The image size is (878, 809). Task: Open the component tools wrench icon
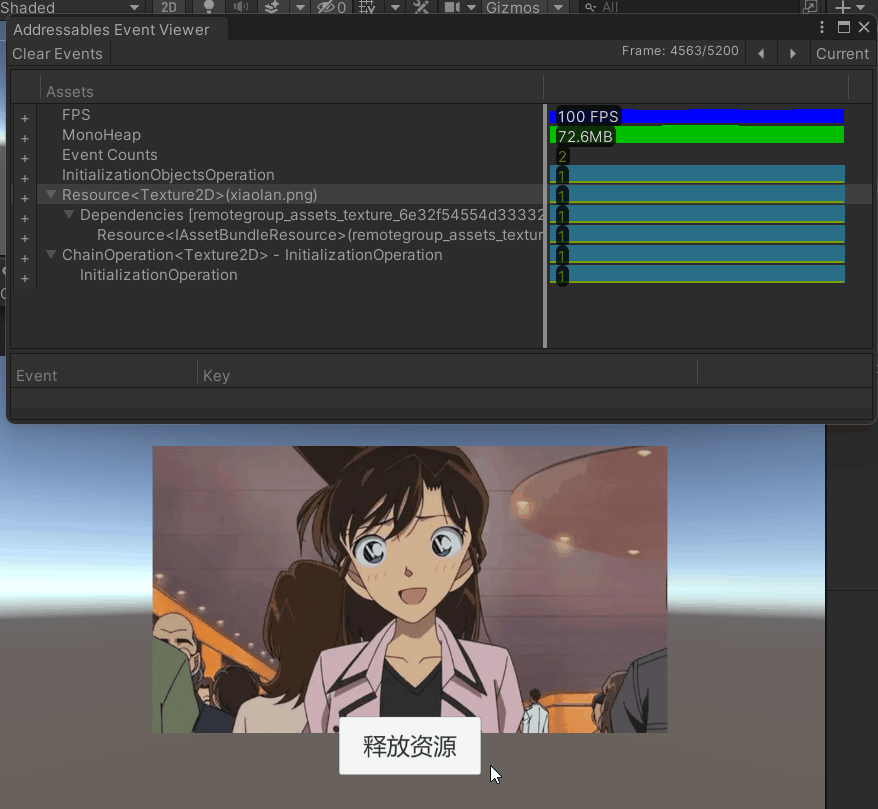coord(421,7)
